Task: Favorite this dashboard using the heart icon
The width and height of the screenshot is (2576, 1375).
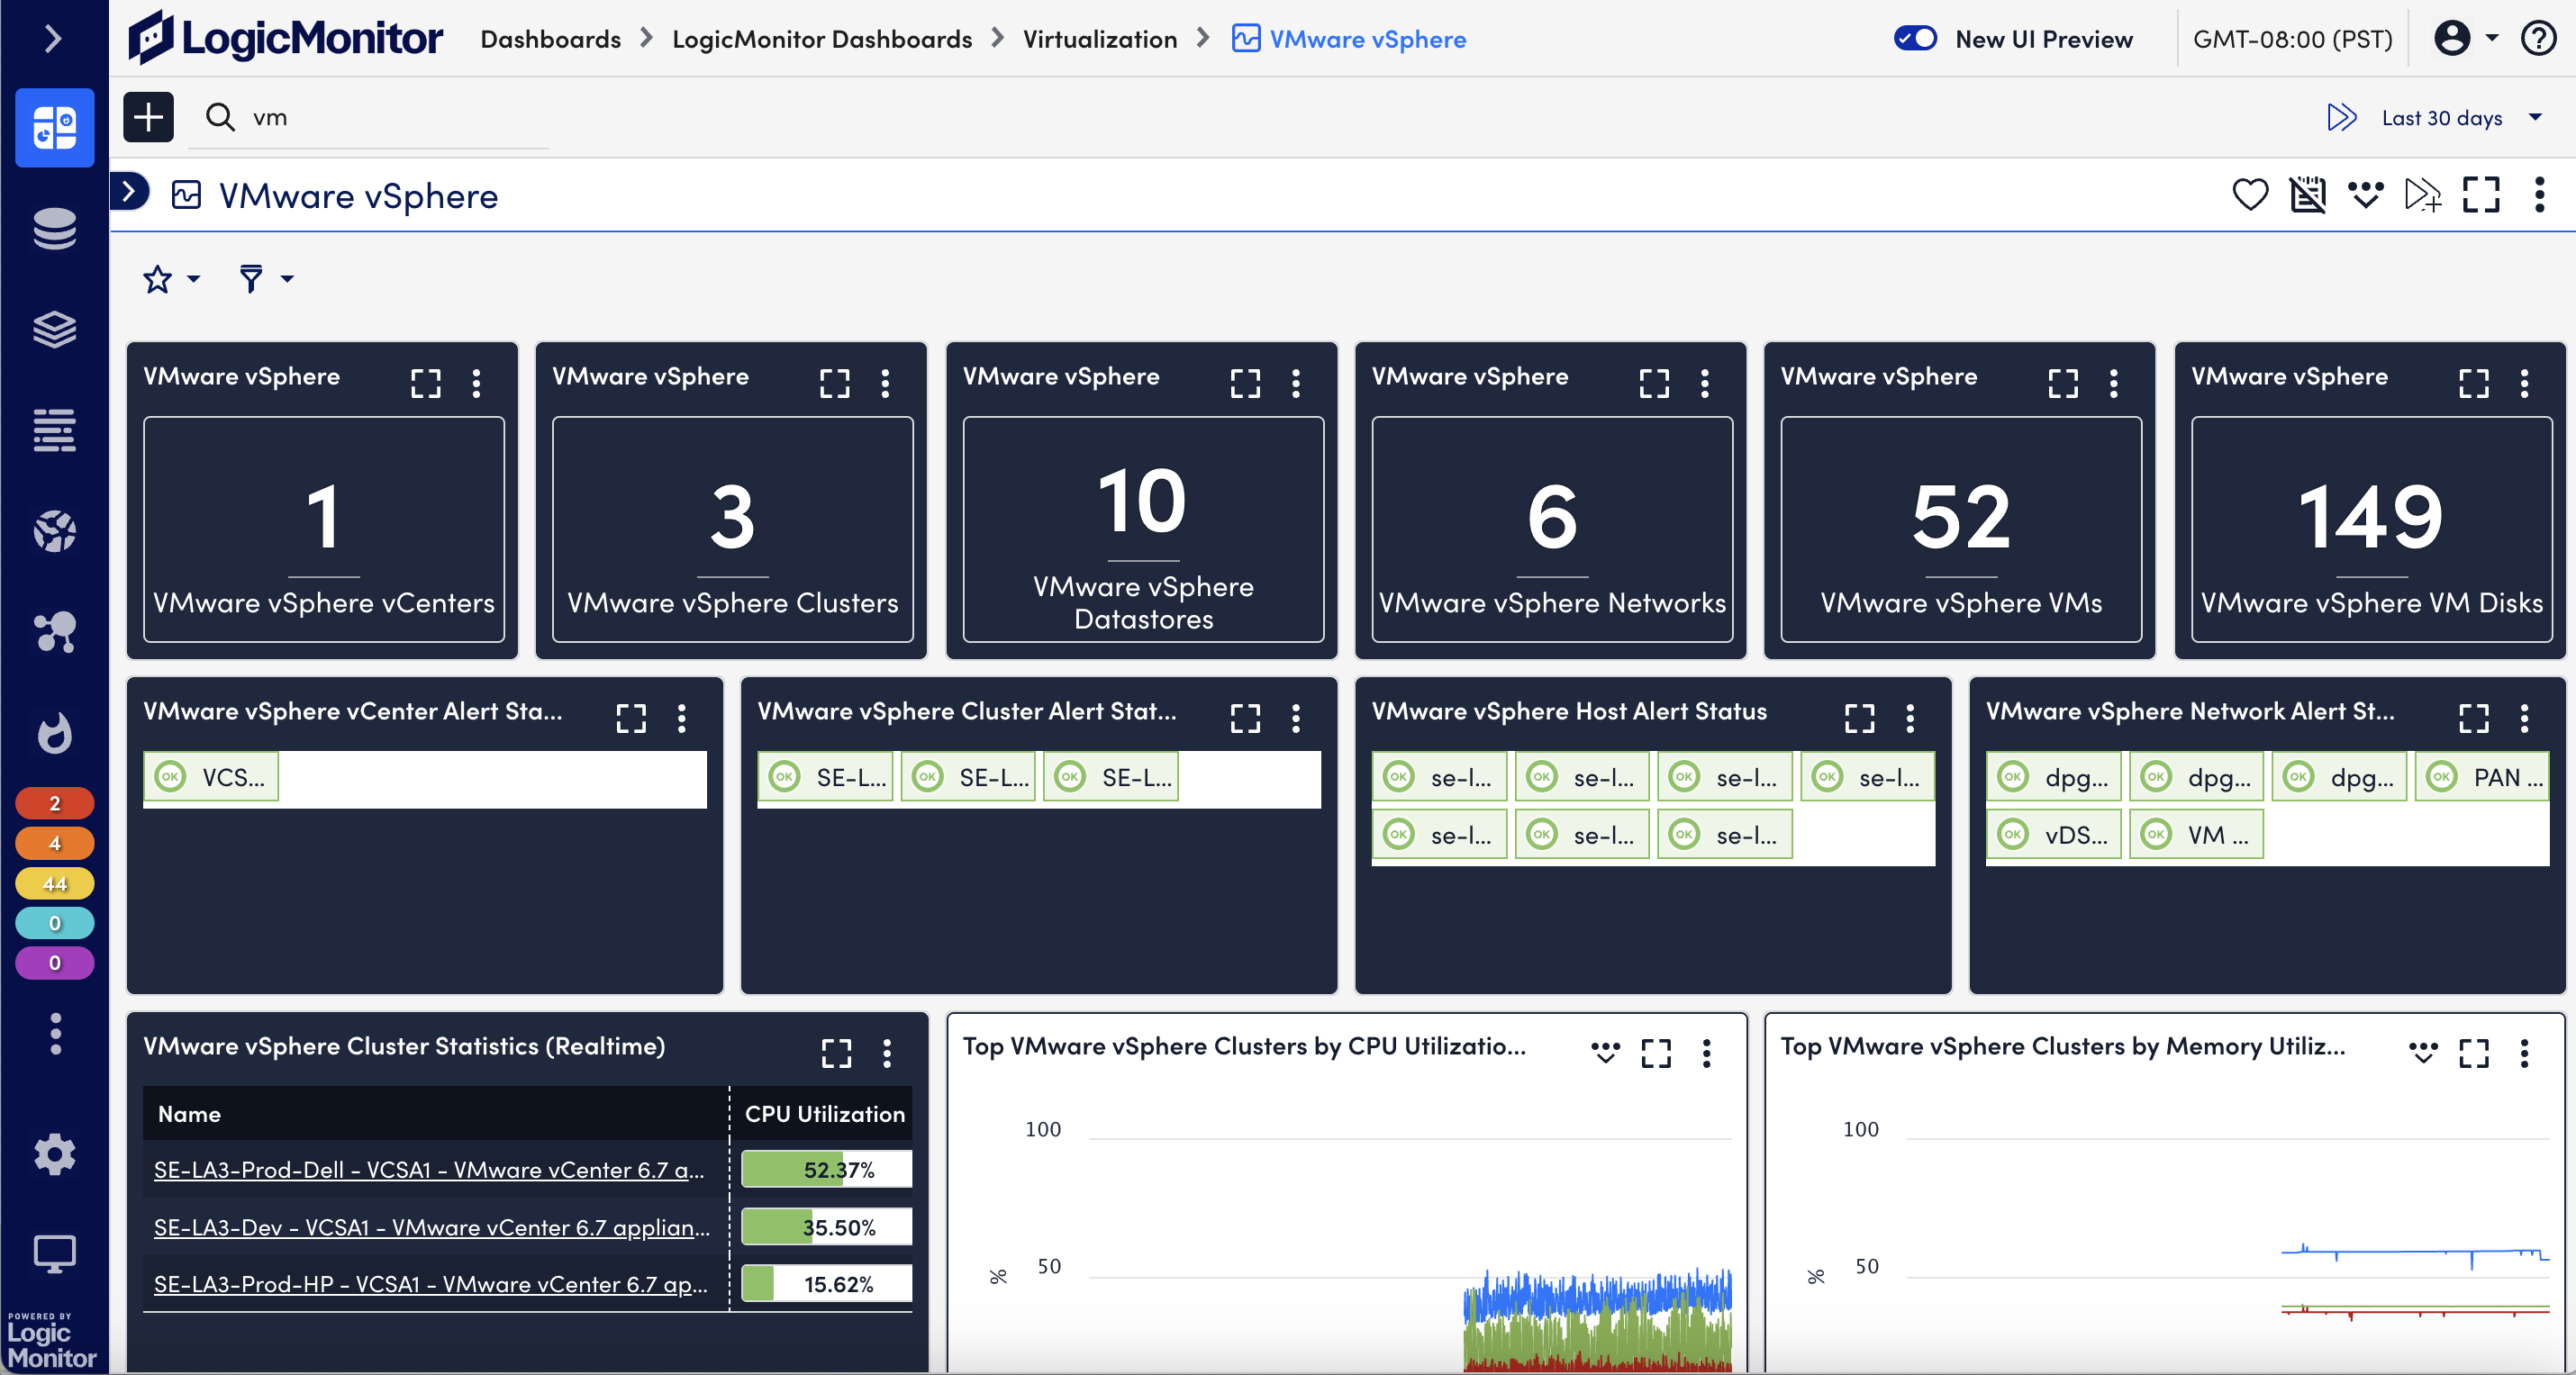Action: pos(2250,195)
